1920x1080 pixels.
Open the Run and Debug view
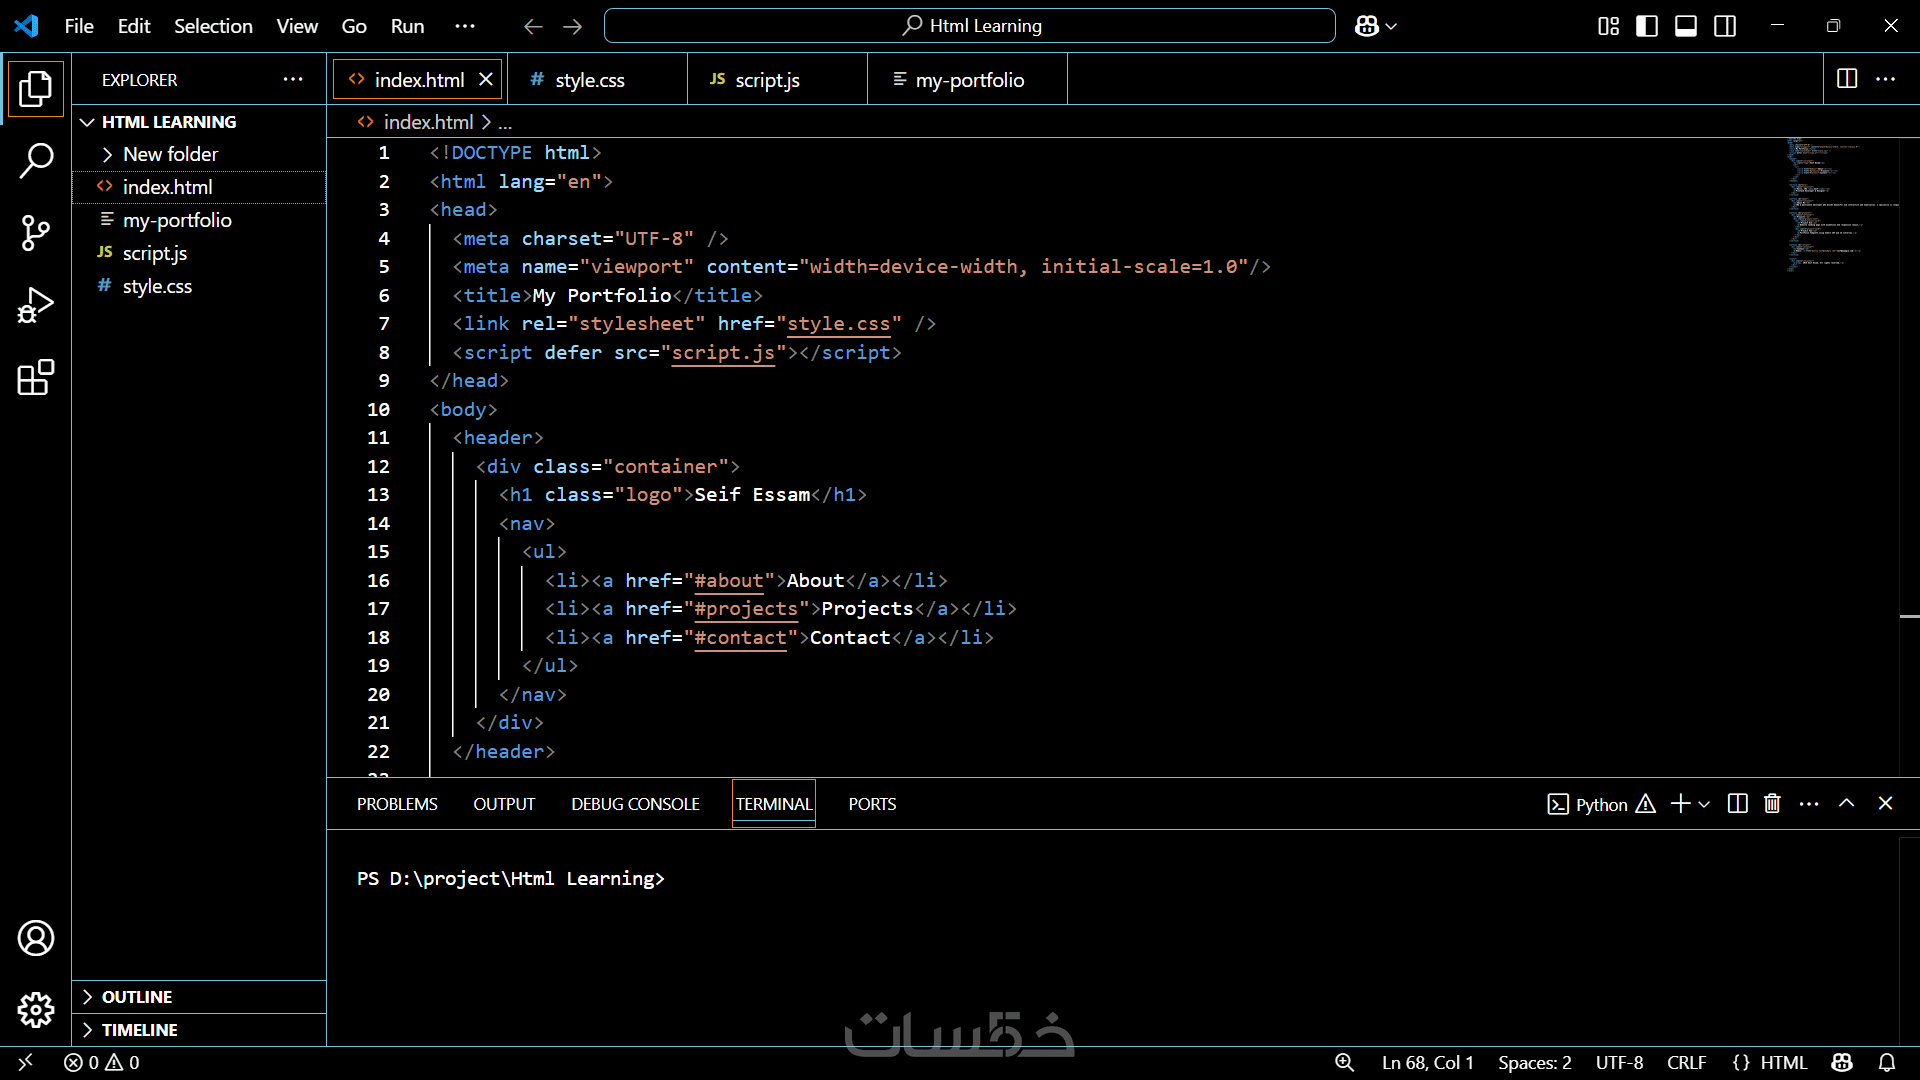pyautogui.click(x=36, y=305)
